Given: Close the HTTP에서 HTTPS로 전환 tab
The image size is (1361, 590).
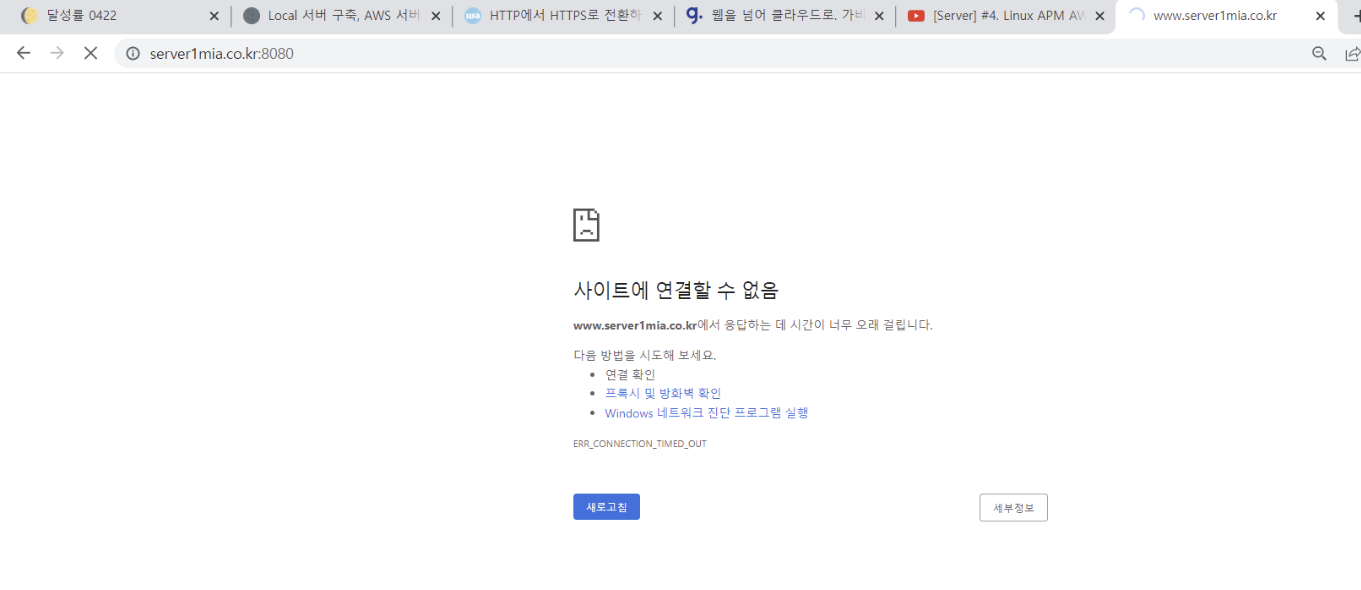Looking at the screenshot, I should (x=657, y=16).
